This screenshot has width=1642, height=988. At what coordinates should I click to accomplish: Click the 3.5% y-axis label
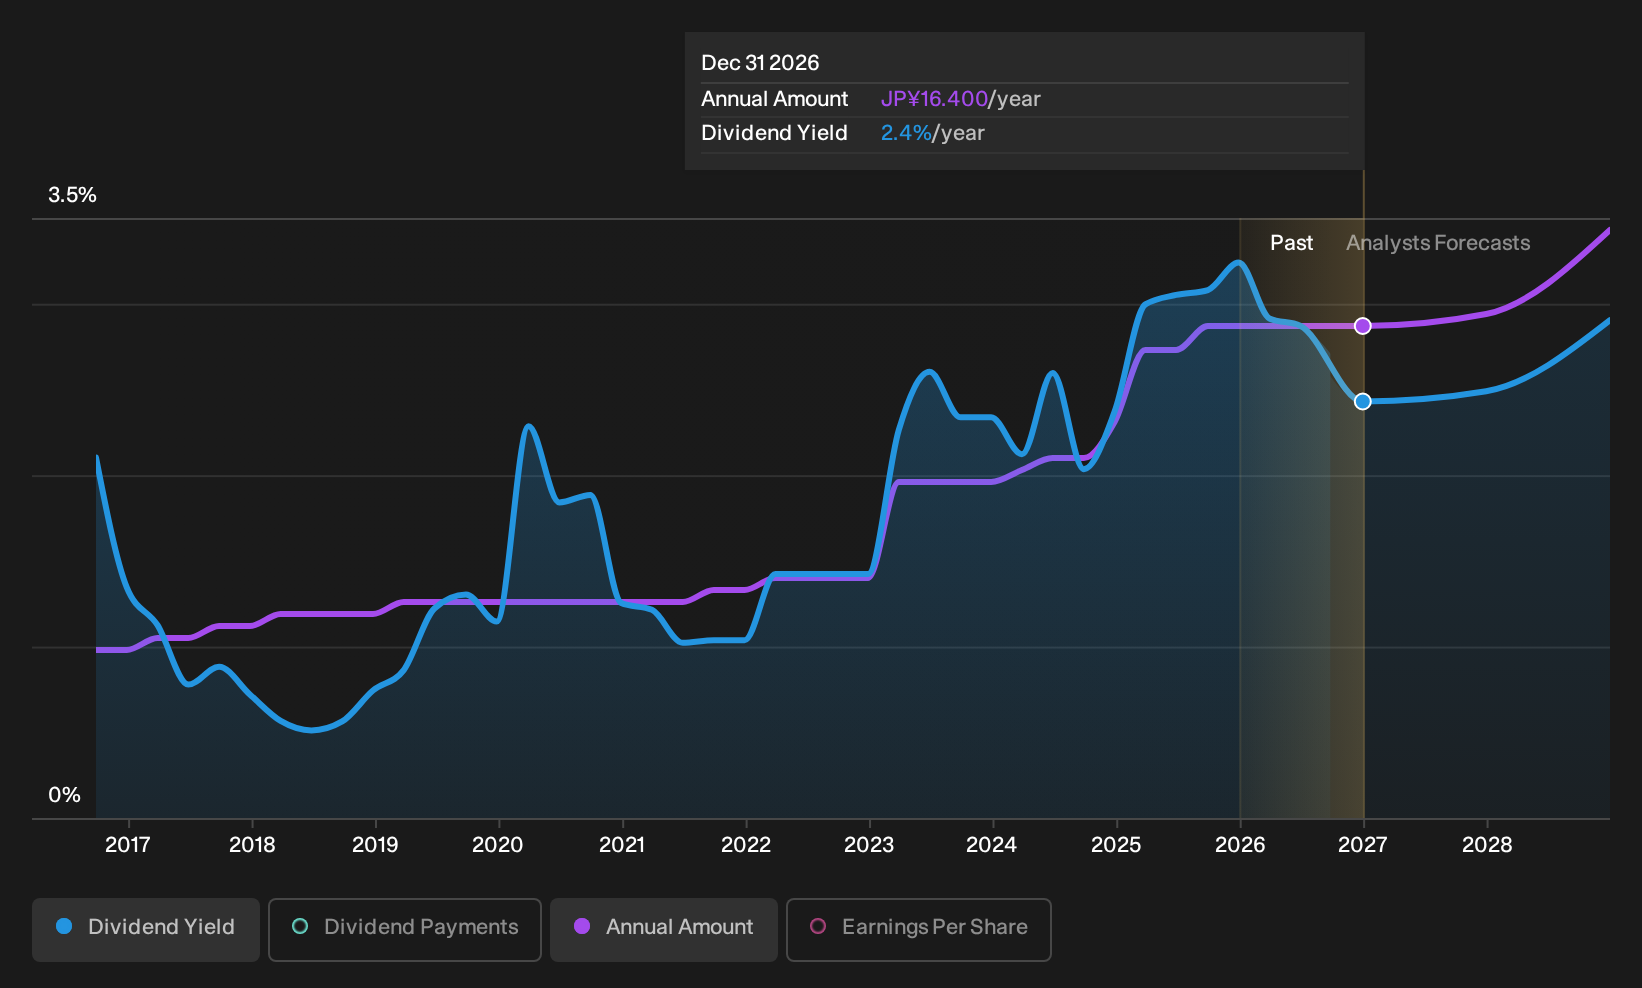tap(72, 195)
